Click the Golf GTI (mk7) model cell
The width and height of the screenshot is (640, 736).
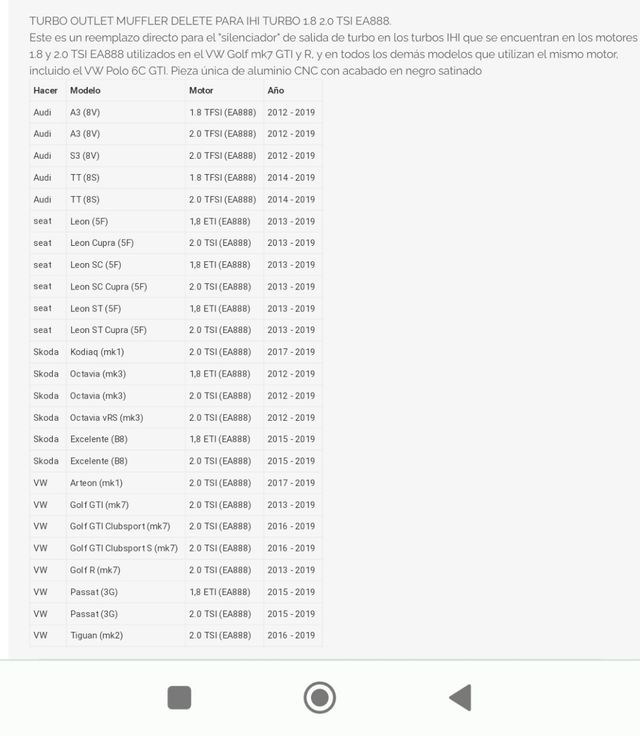99,505
